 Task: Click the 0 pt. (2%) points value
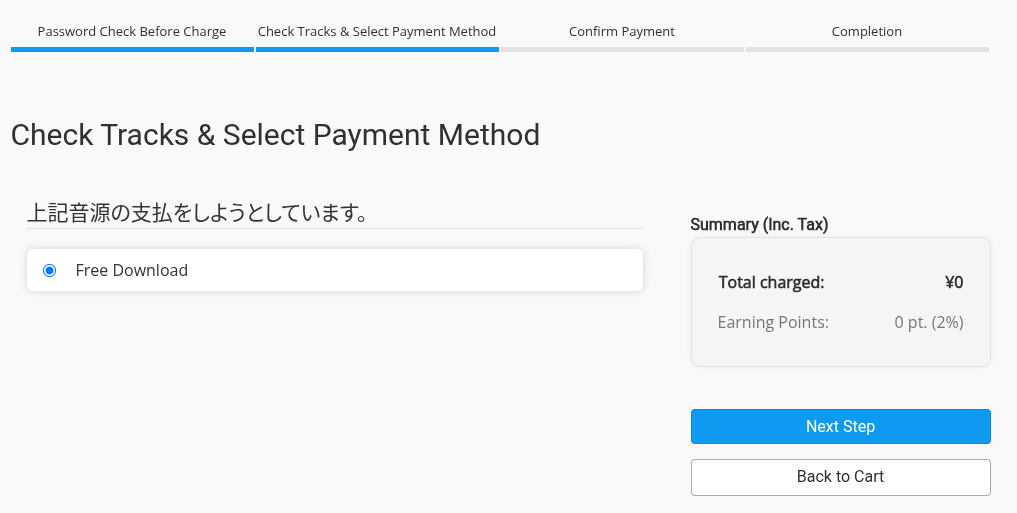[928, 322]
